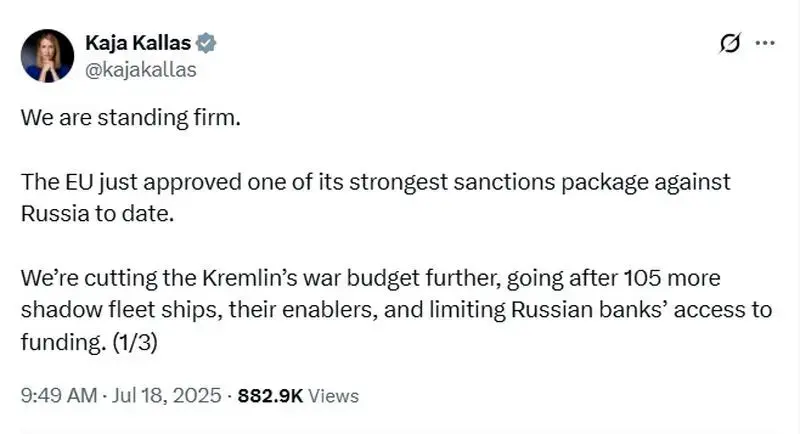Click the phrase "shadow fleet ships"
Image resolution: width=800 pixels, height=434 pixels.
pyautogui.click(x=121, y=310)
